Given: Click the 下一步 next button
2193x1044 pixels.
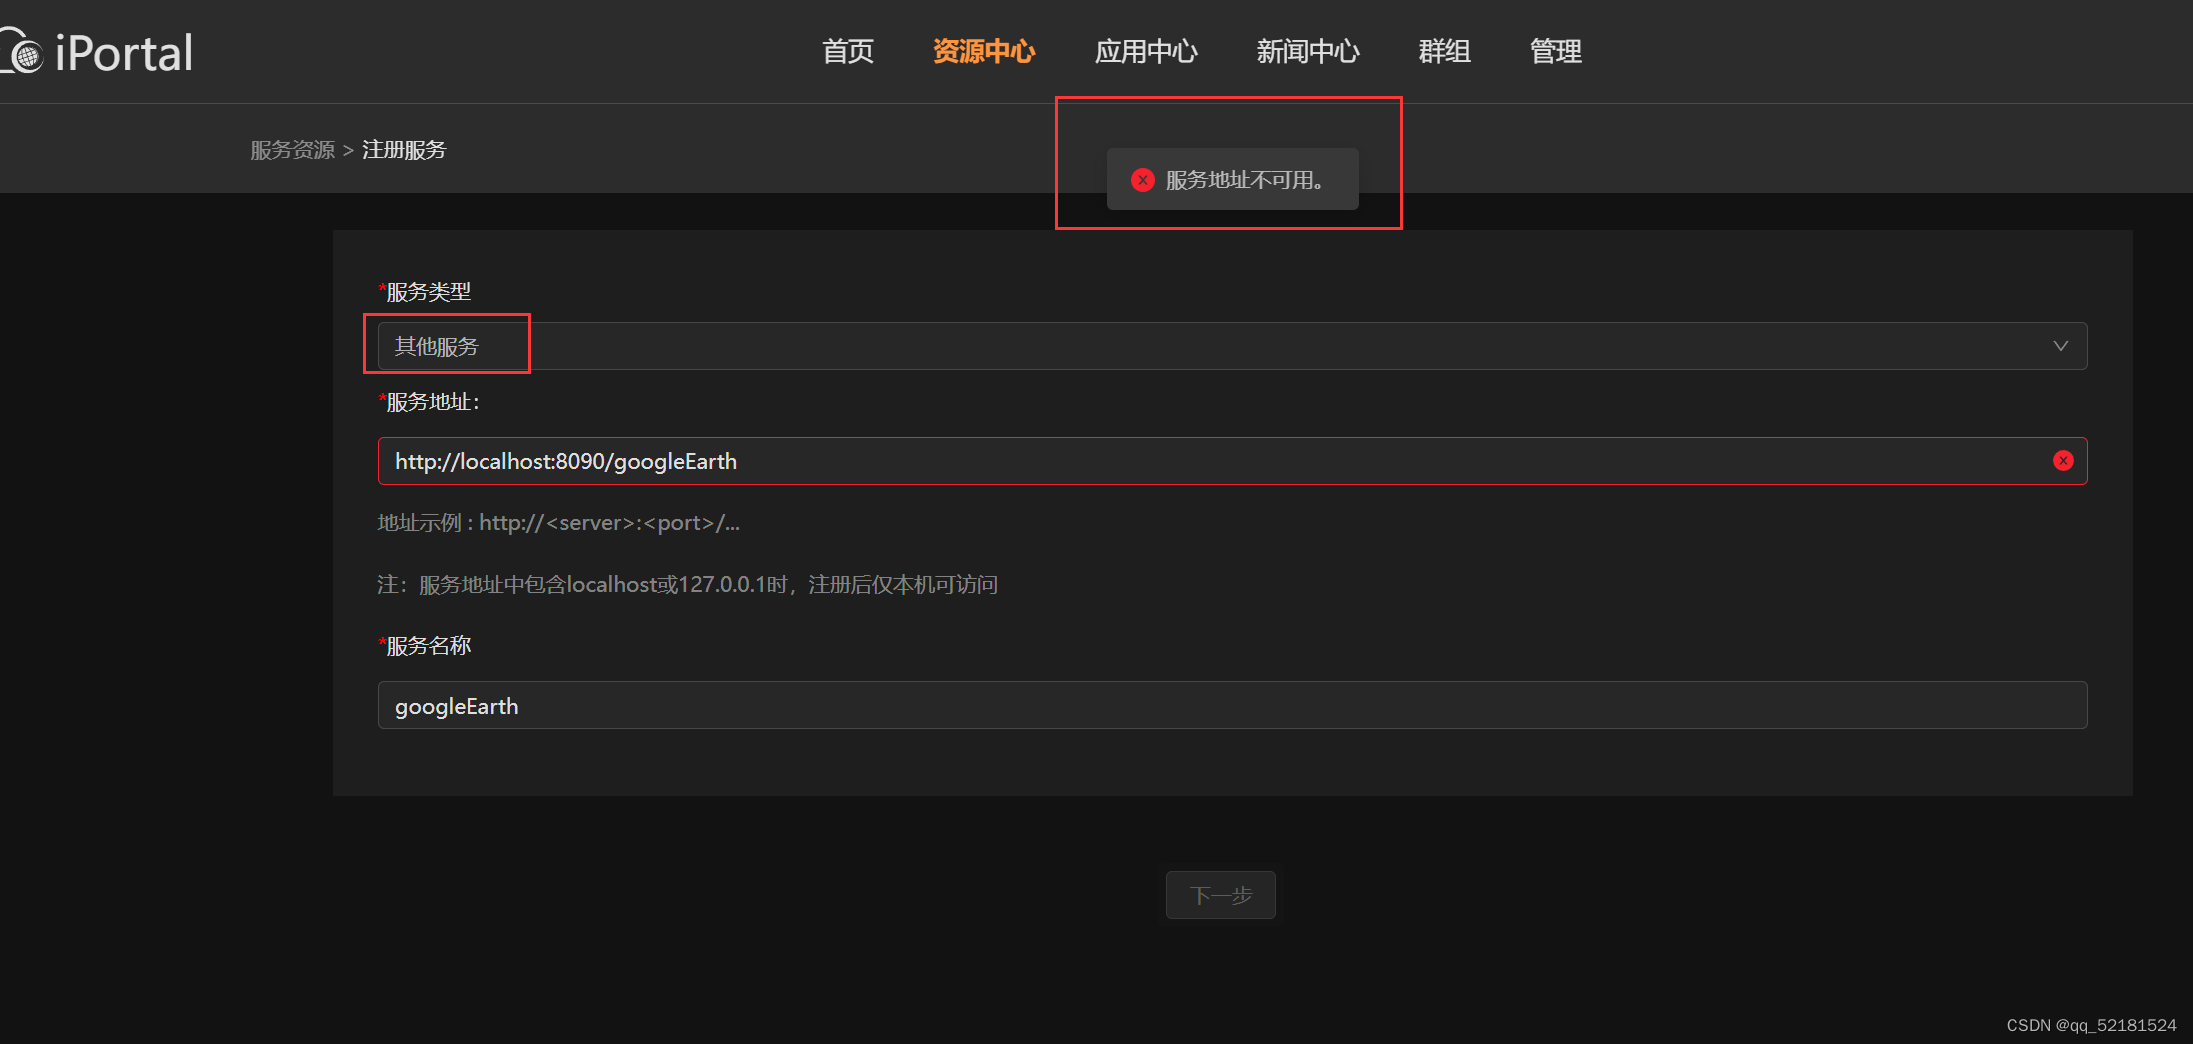Looking at the screenshot, I should pyautogui.click(x=1220, y=895).
